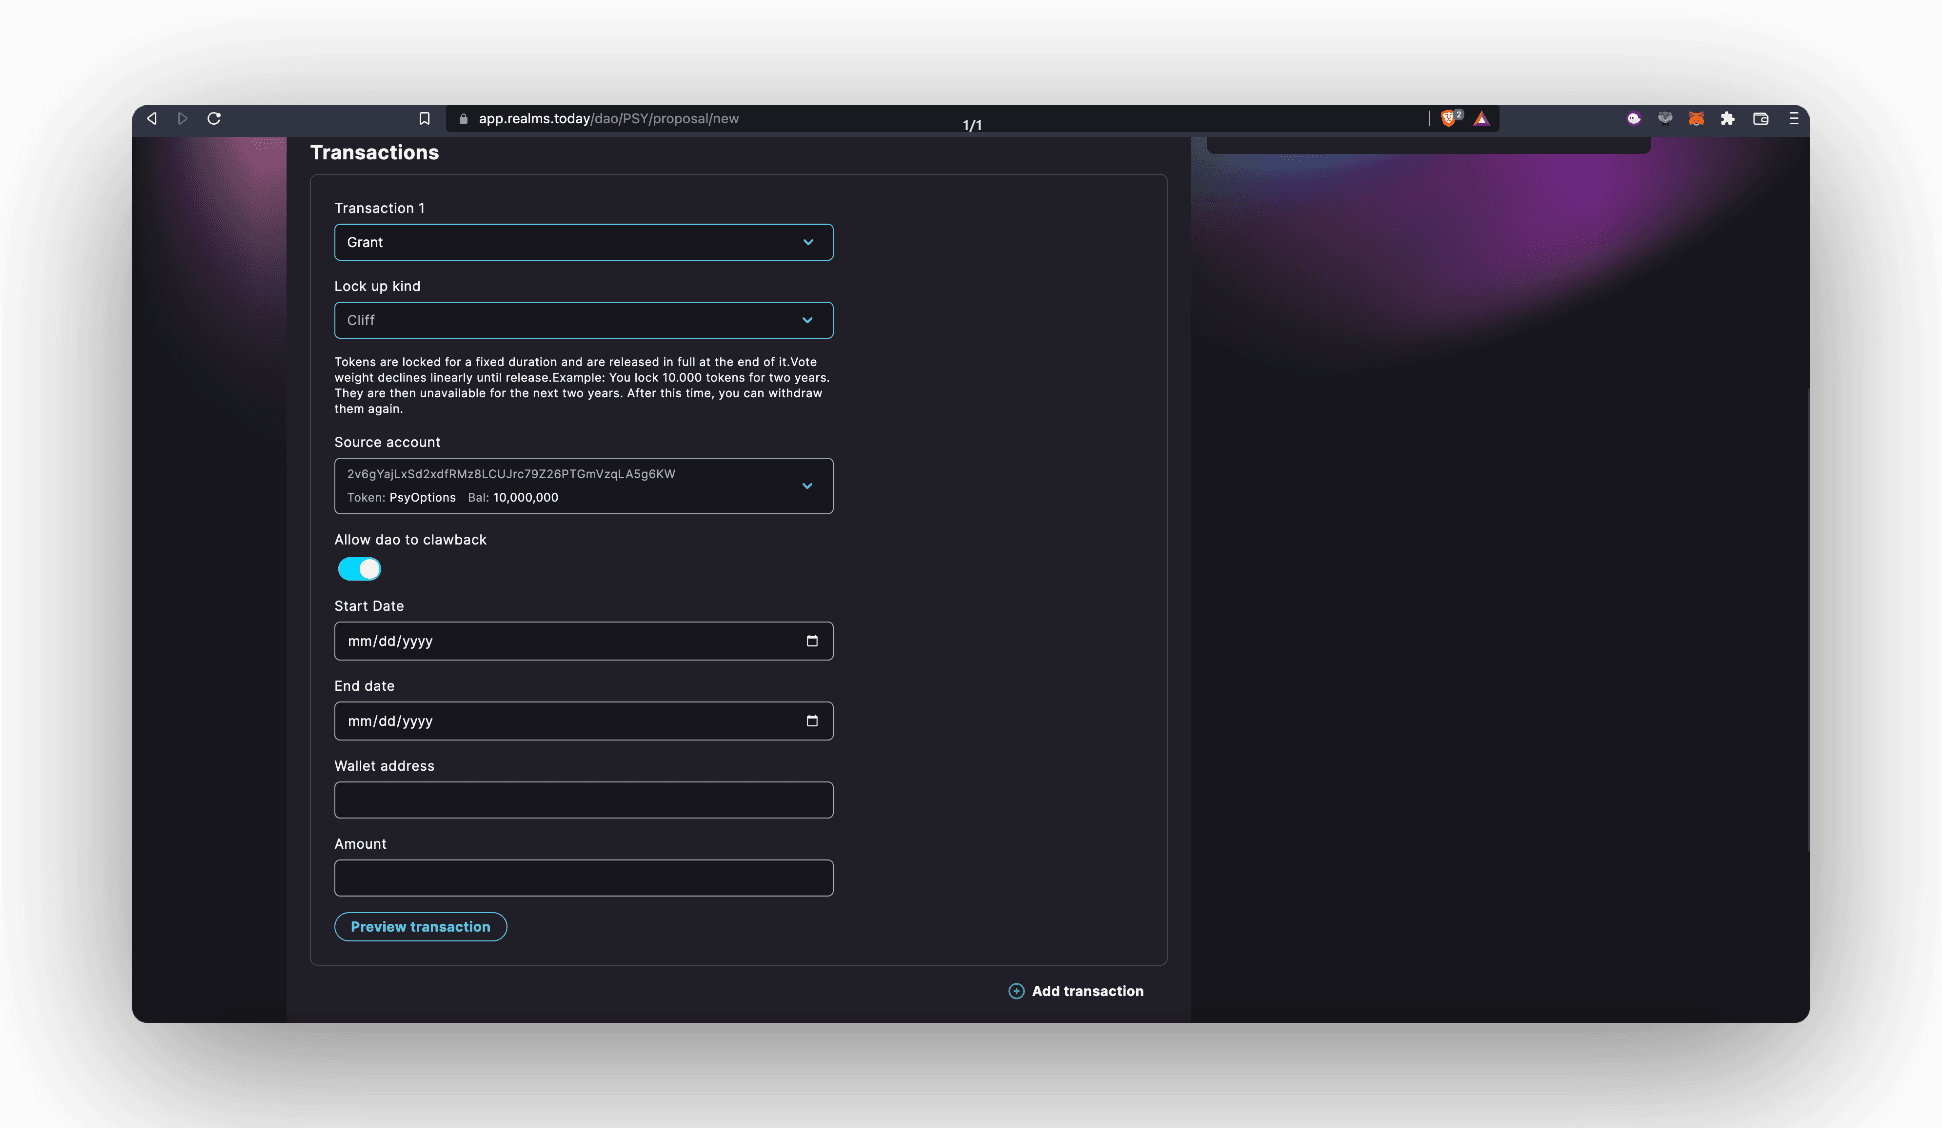
Task: Open the Lock up kind Cliff dropdown
Action: tap(583, 320)
